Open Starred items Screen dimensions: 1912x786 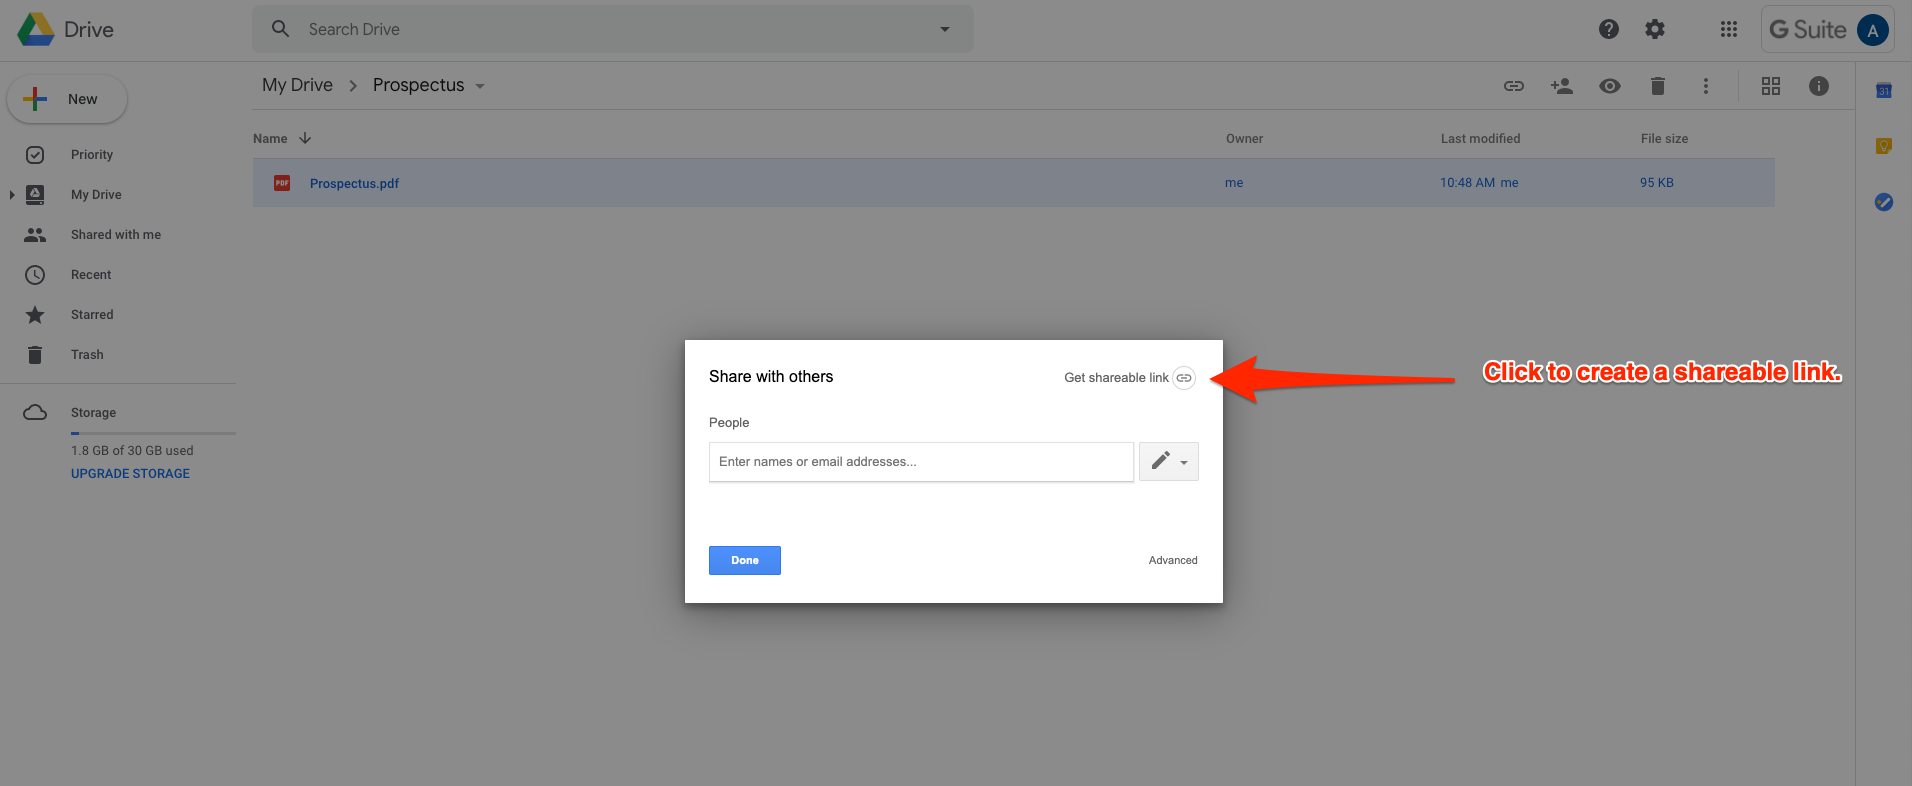point(92,314)
